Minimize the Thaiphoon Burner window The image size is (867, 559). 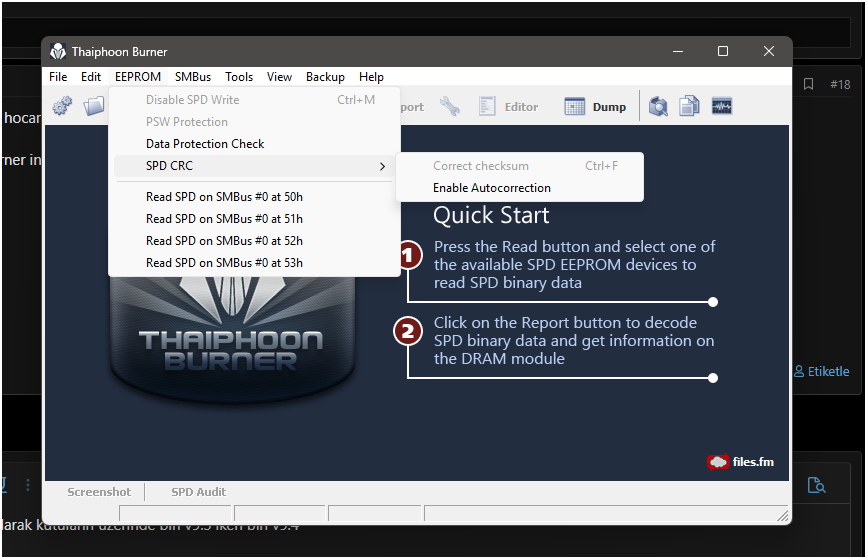click(x=678, y=51)
